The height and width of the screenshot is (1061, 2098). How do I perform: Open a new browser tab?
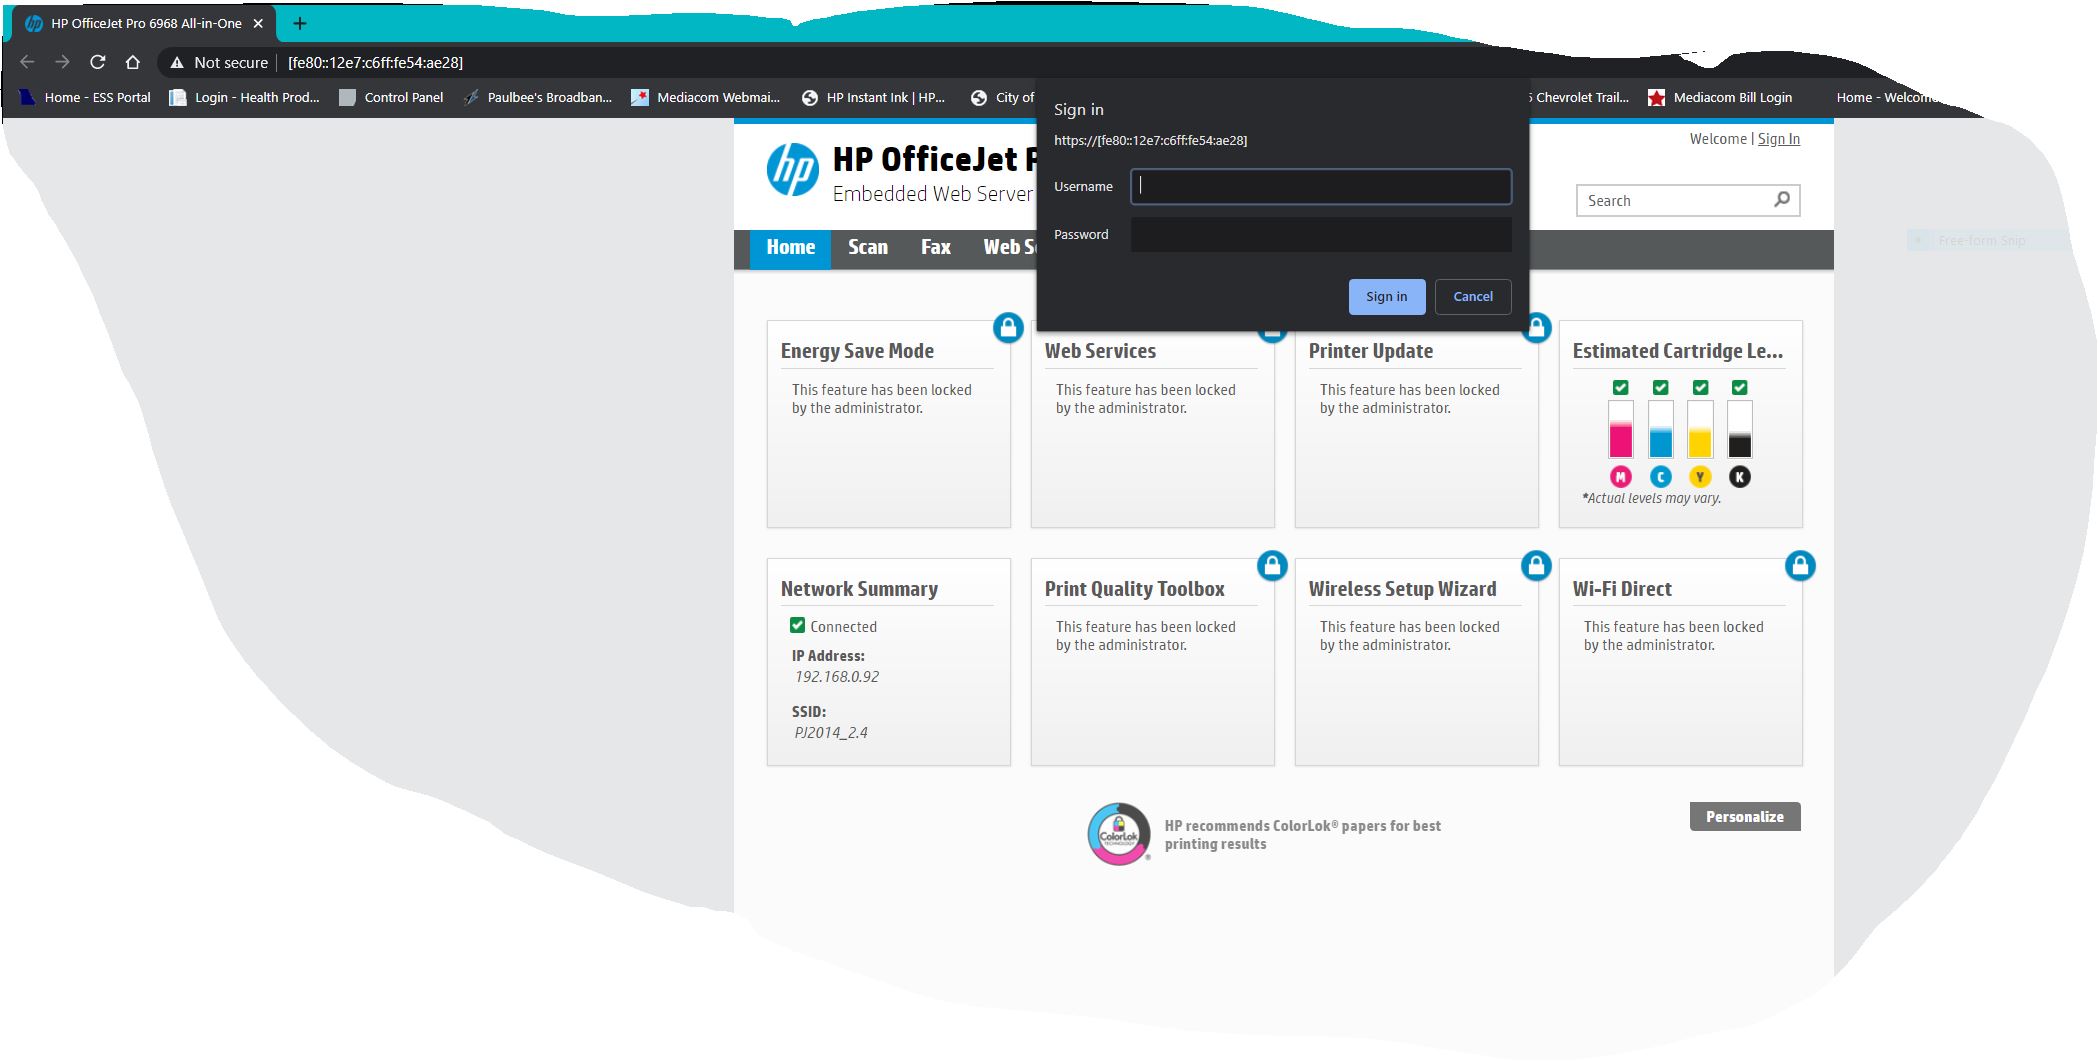299,23
